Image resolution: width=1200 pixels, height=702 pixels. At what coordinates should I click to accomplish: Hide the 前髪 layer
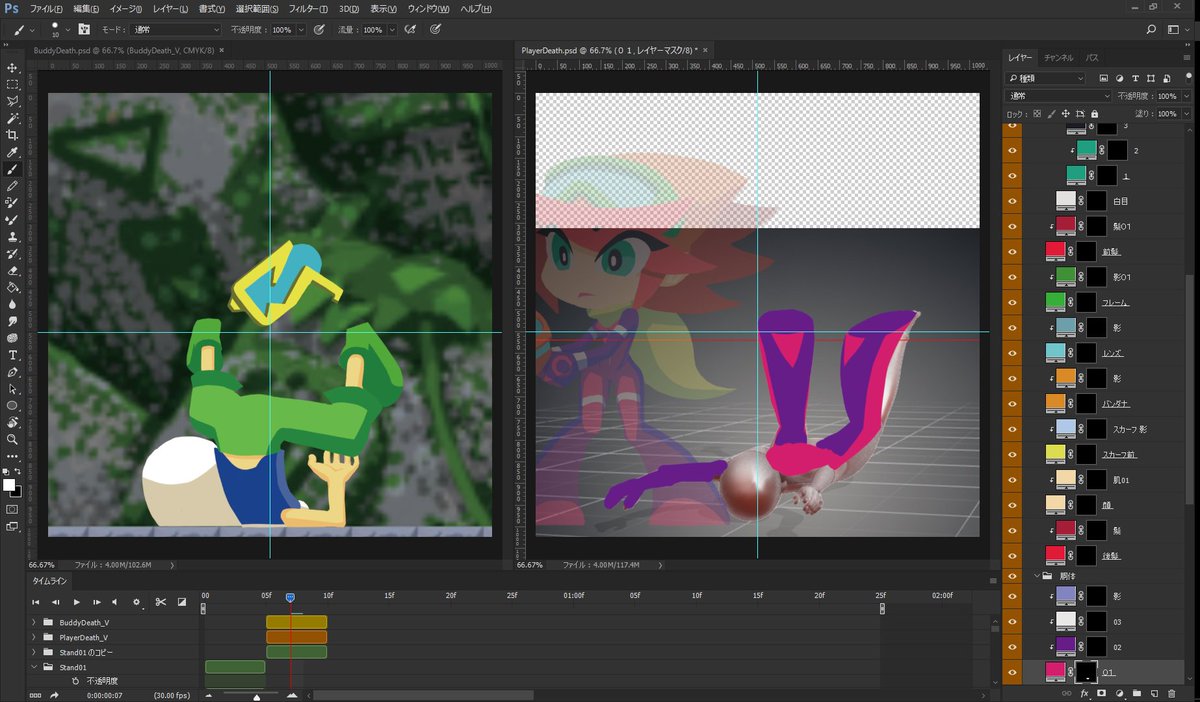(1012, 250)
